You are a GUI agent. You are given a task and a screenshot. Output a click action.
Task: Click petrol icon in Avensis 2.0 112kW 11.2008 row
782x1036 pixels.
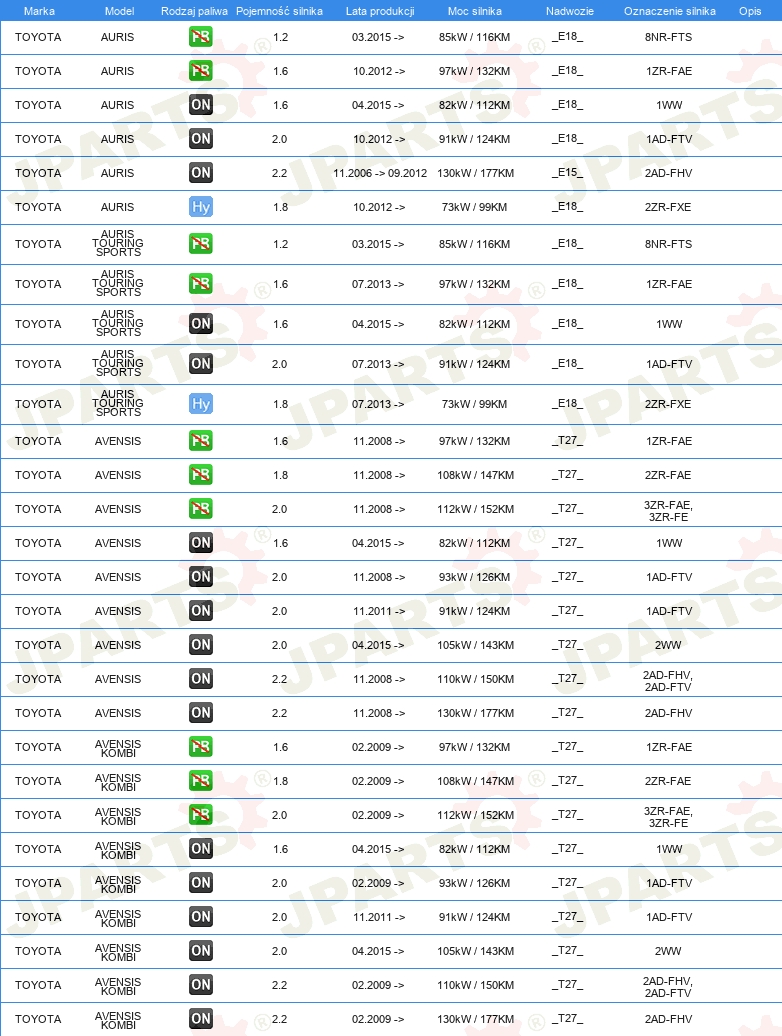pos(201,509)
